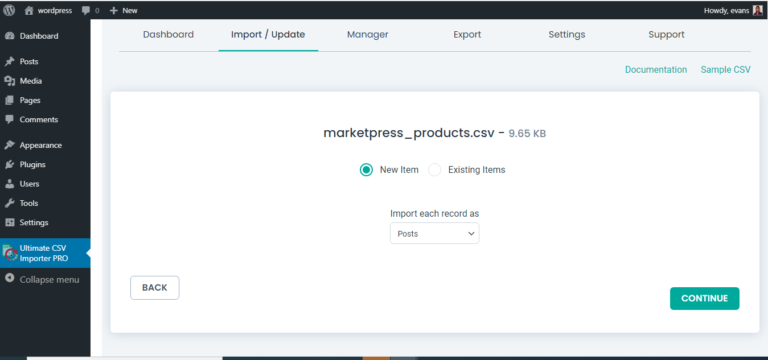Click the plus New button

pos(123,10)
